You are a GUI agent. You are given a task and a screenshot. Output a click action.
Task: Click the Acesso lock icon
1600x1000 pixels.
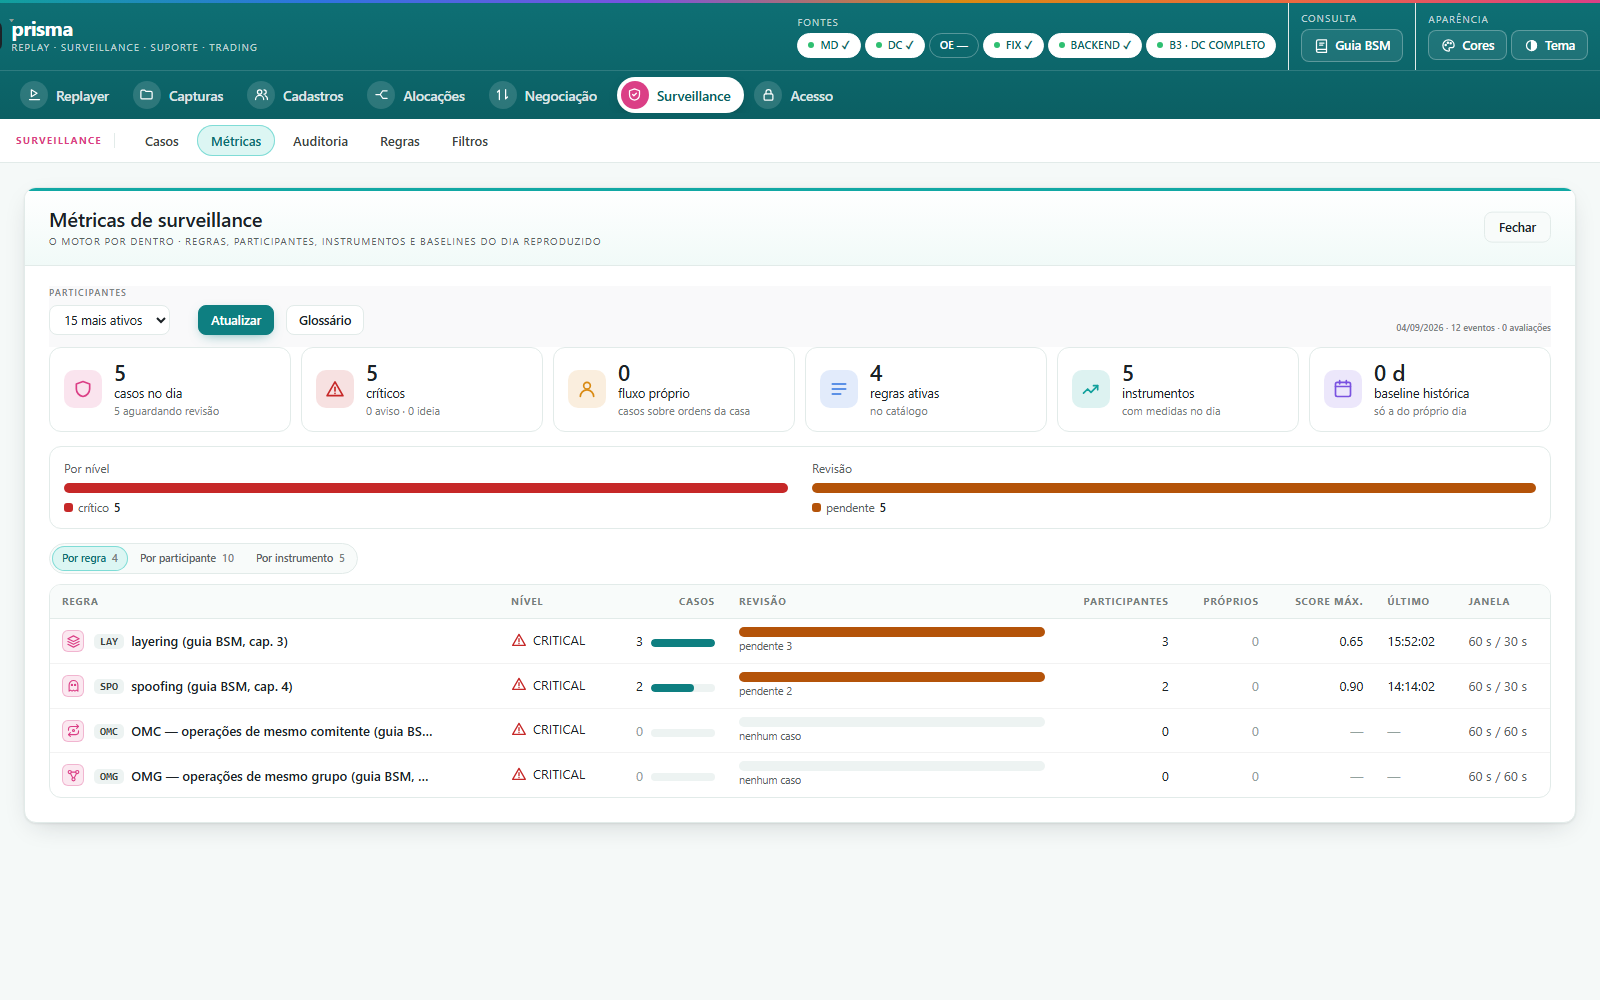(x=768, y=95)
